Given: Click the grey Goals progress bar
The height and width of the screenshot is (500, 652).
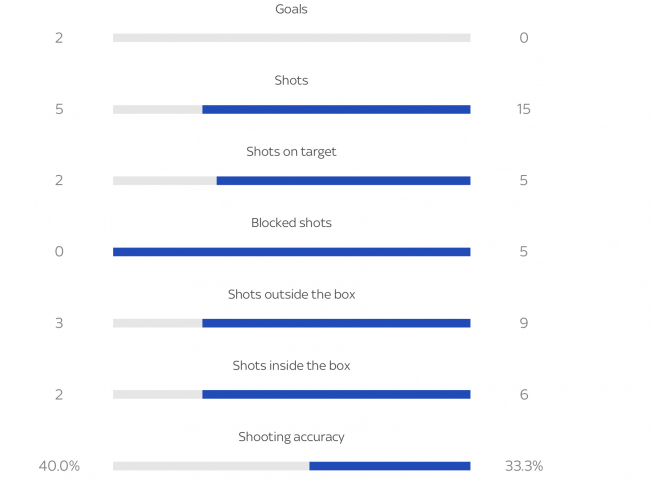Looking at the screenshot, I should pyautogui.click(x=291, y=38).
